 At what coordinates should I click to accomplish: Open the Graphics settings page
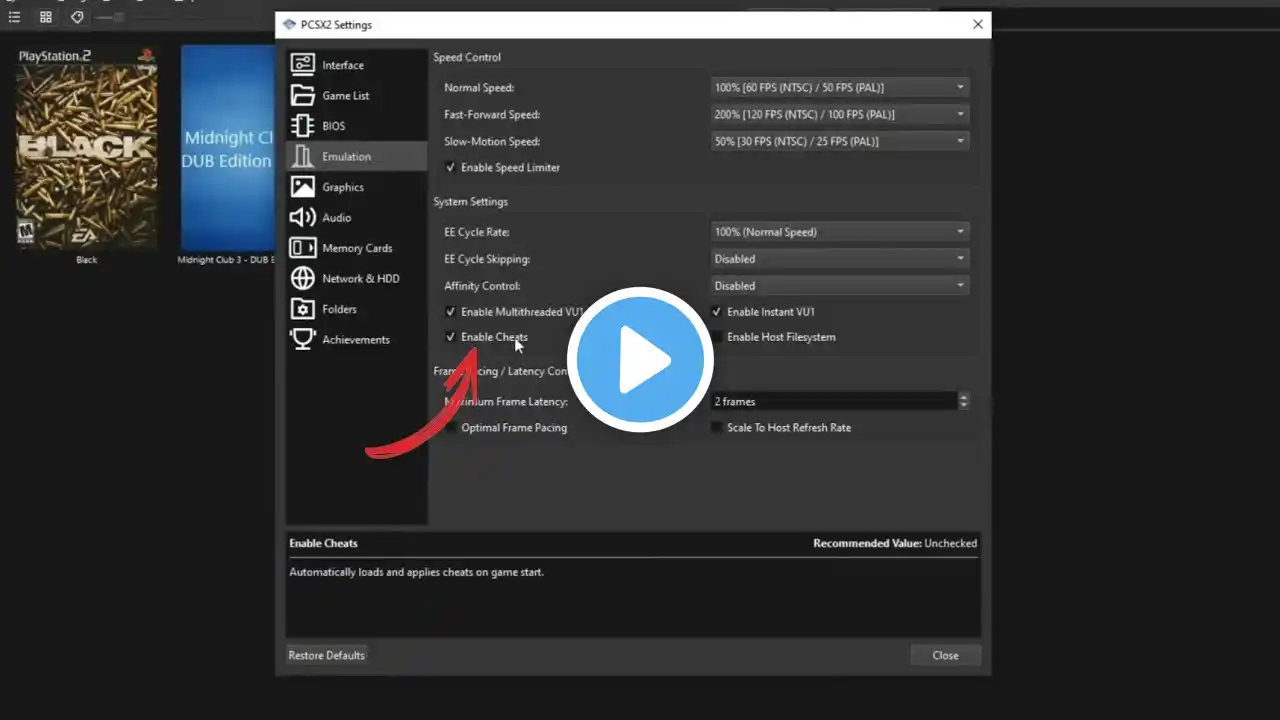[x=356, y=187]
